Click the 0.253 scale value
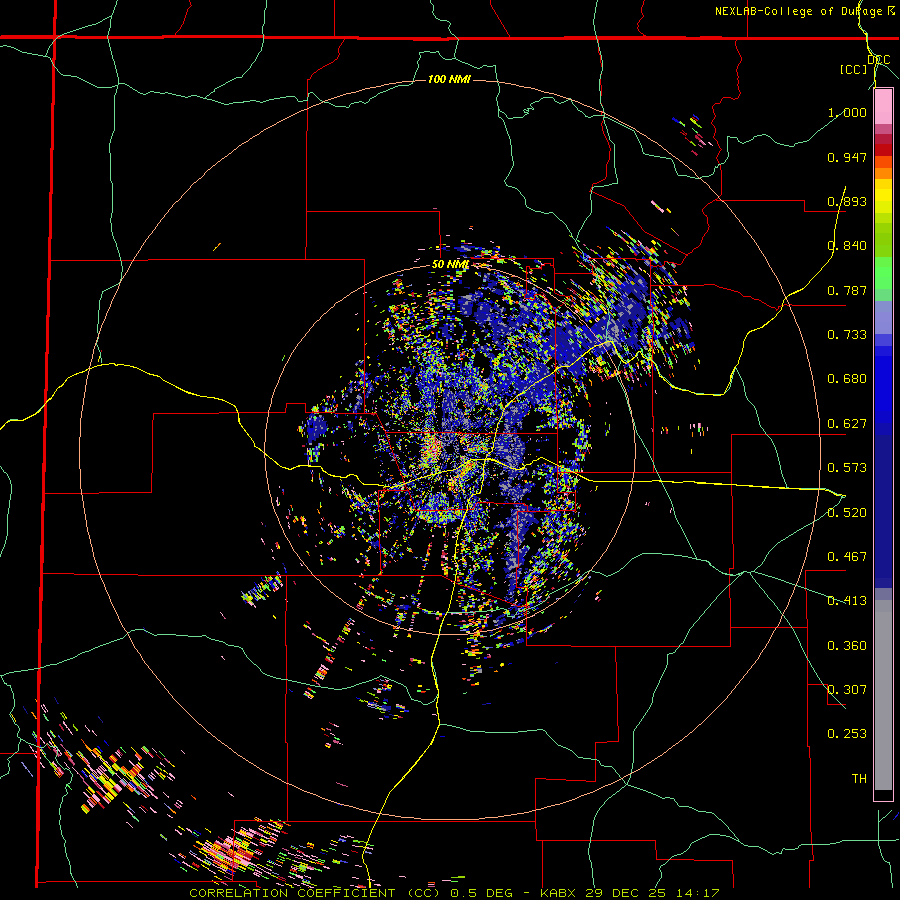This screenshot has width=900, height=900. [847, 734]
